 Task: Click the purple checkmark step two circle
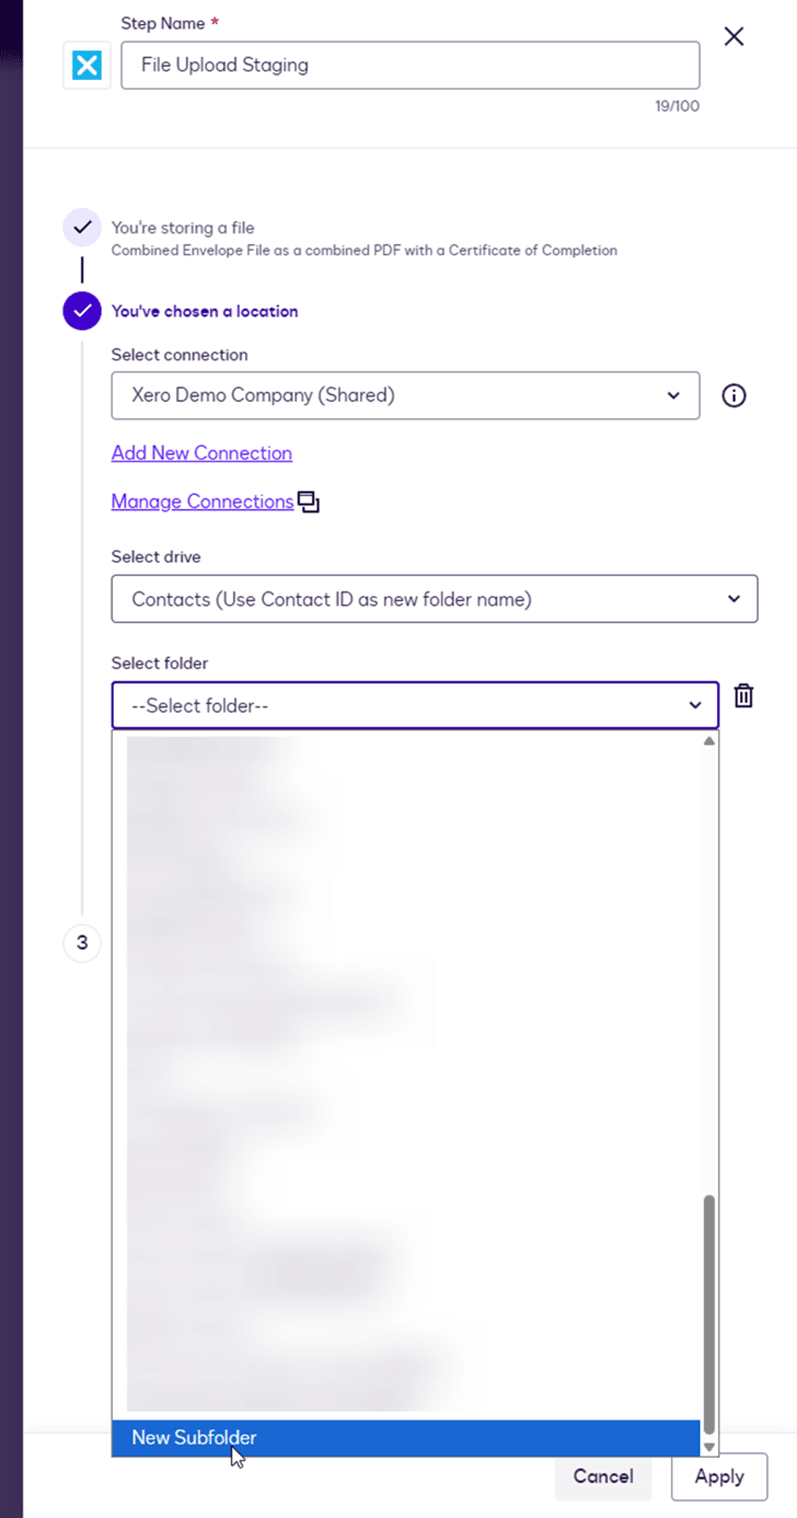[x=82, y=311]
